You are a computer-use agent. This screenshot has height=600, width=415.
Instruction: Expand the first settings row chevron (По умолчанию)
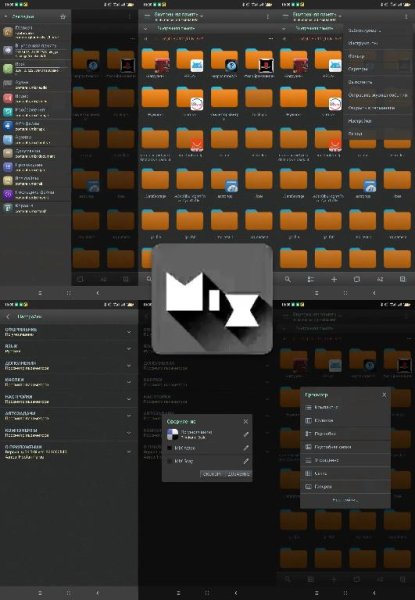129,332
